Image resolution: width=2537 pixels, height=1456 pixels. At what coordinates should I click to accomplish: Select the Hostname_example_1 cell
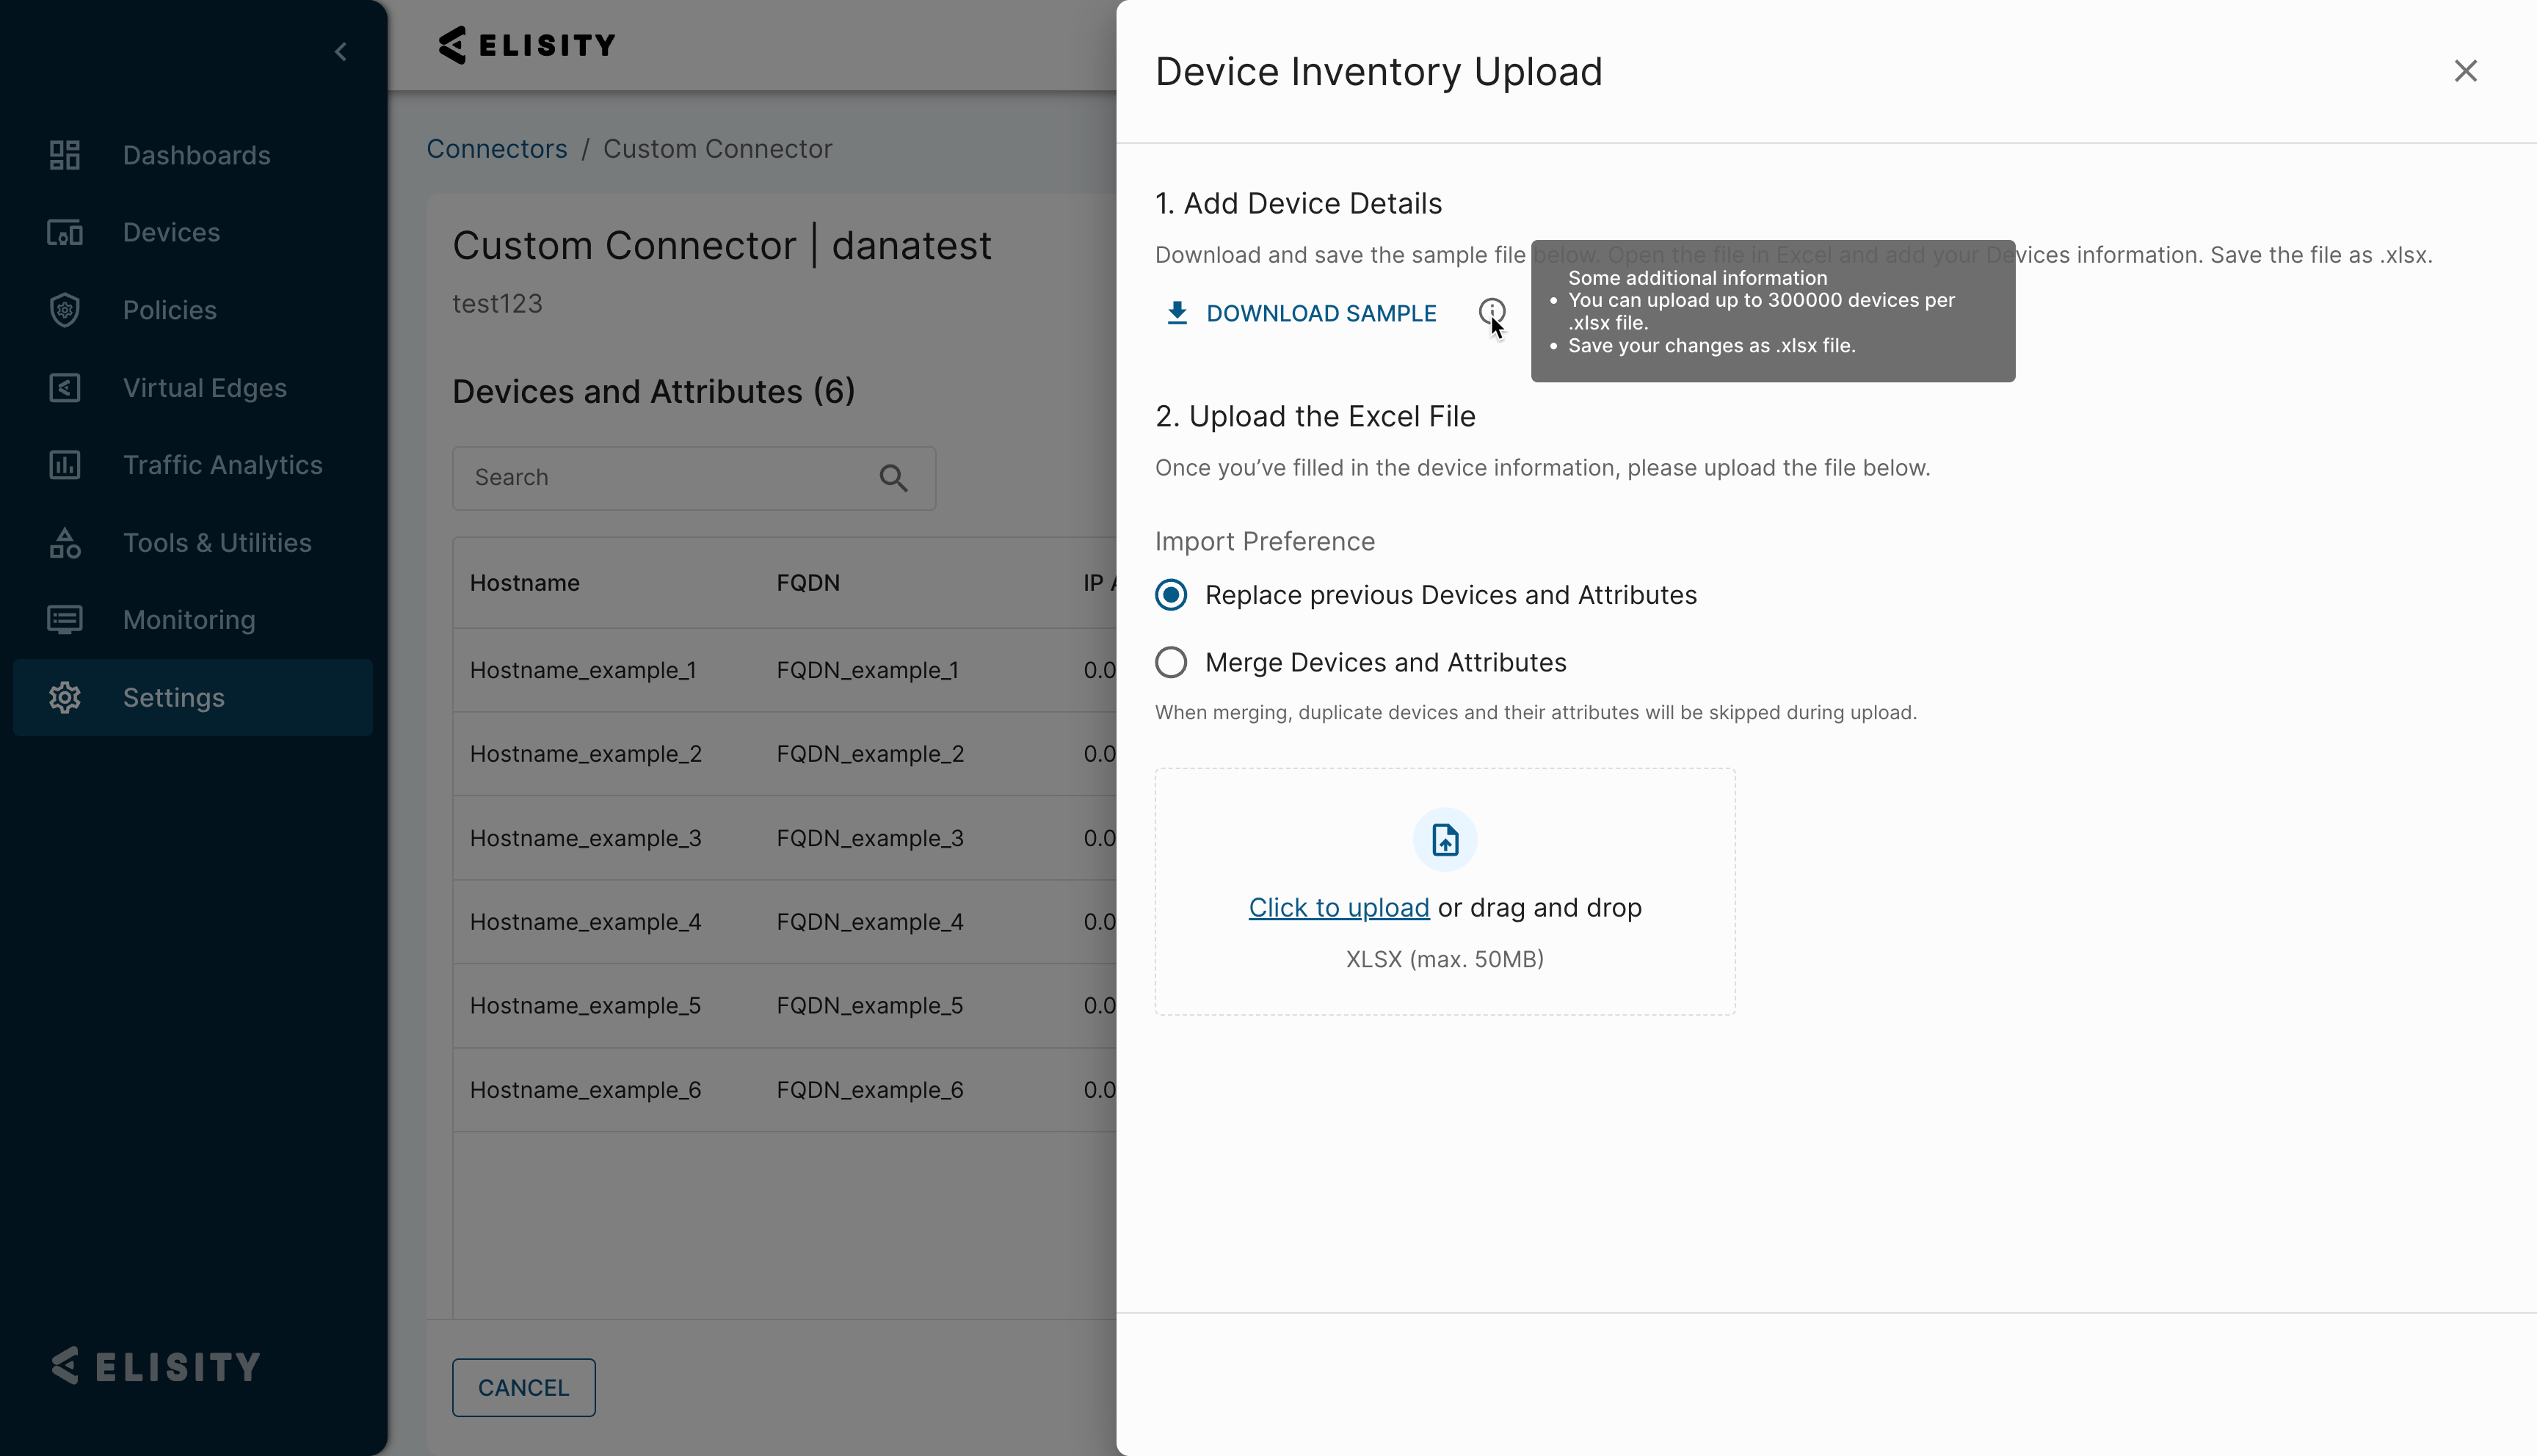tap(583, 670)
